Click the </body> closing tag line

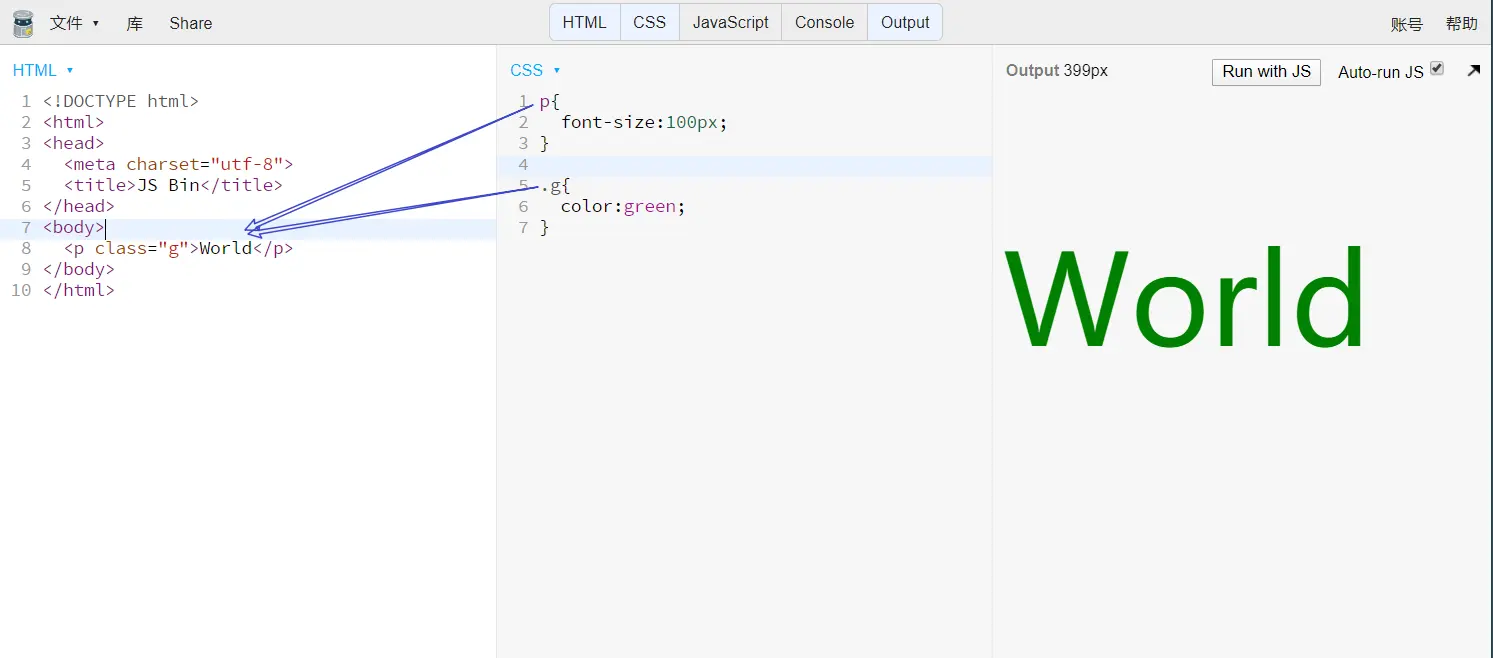tap(78, 269)
